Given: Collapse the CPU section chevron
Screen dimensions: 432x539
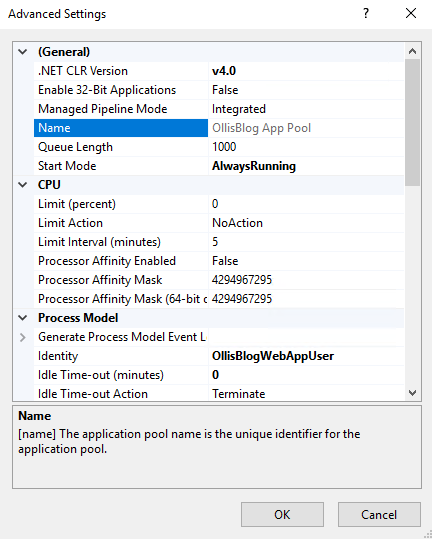Looking at the screenshot, I should tap(23, 185).
